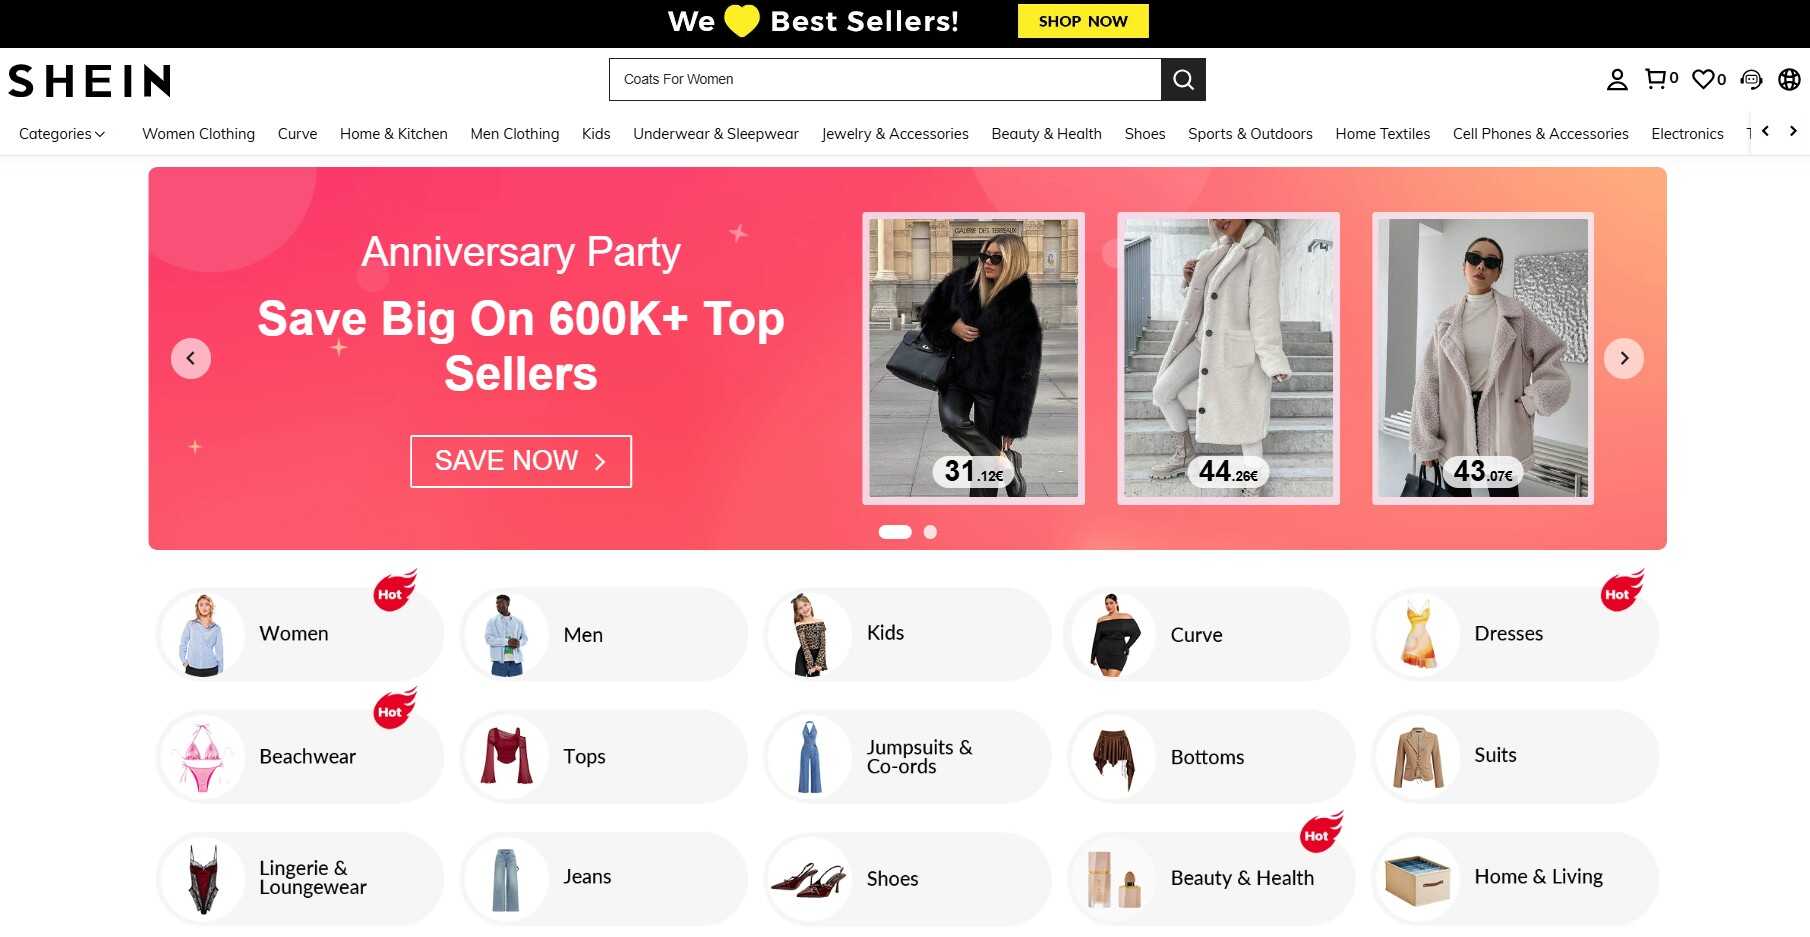Image resolution: width=1810 pixels, height=937 pixels.
Task: Click the SHOP NOW yellow button
Action: (1083, 21)
